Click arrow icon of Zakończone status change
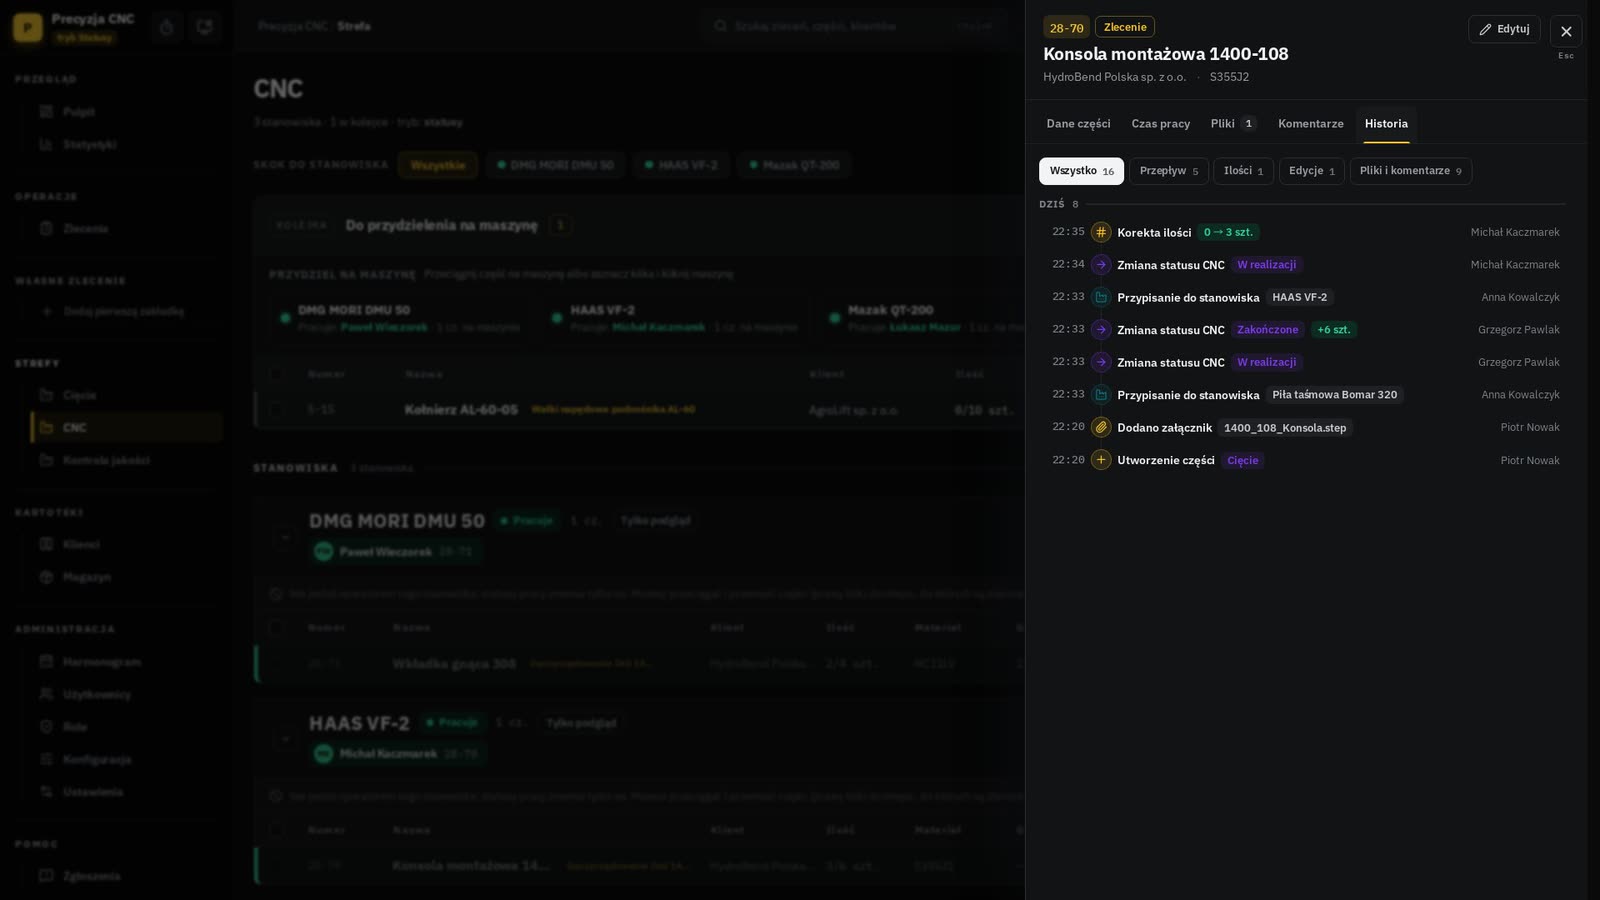The image size is (1600, 900). click(1101, 330)
